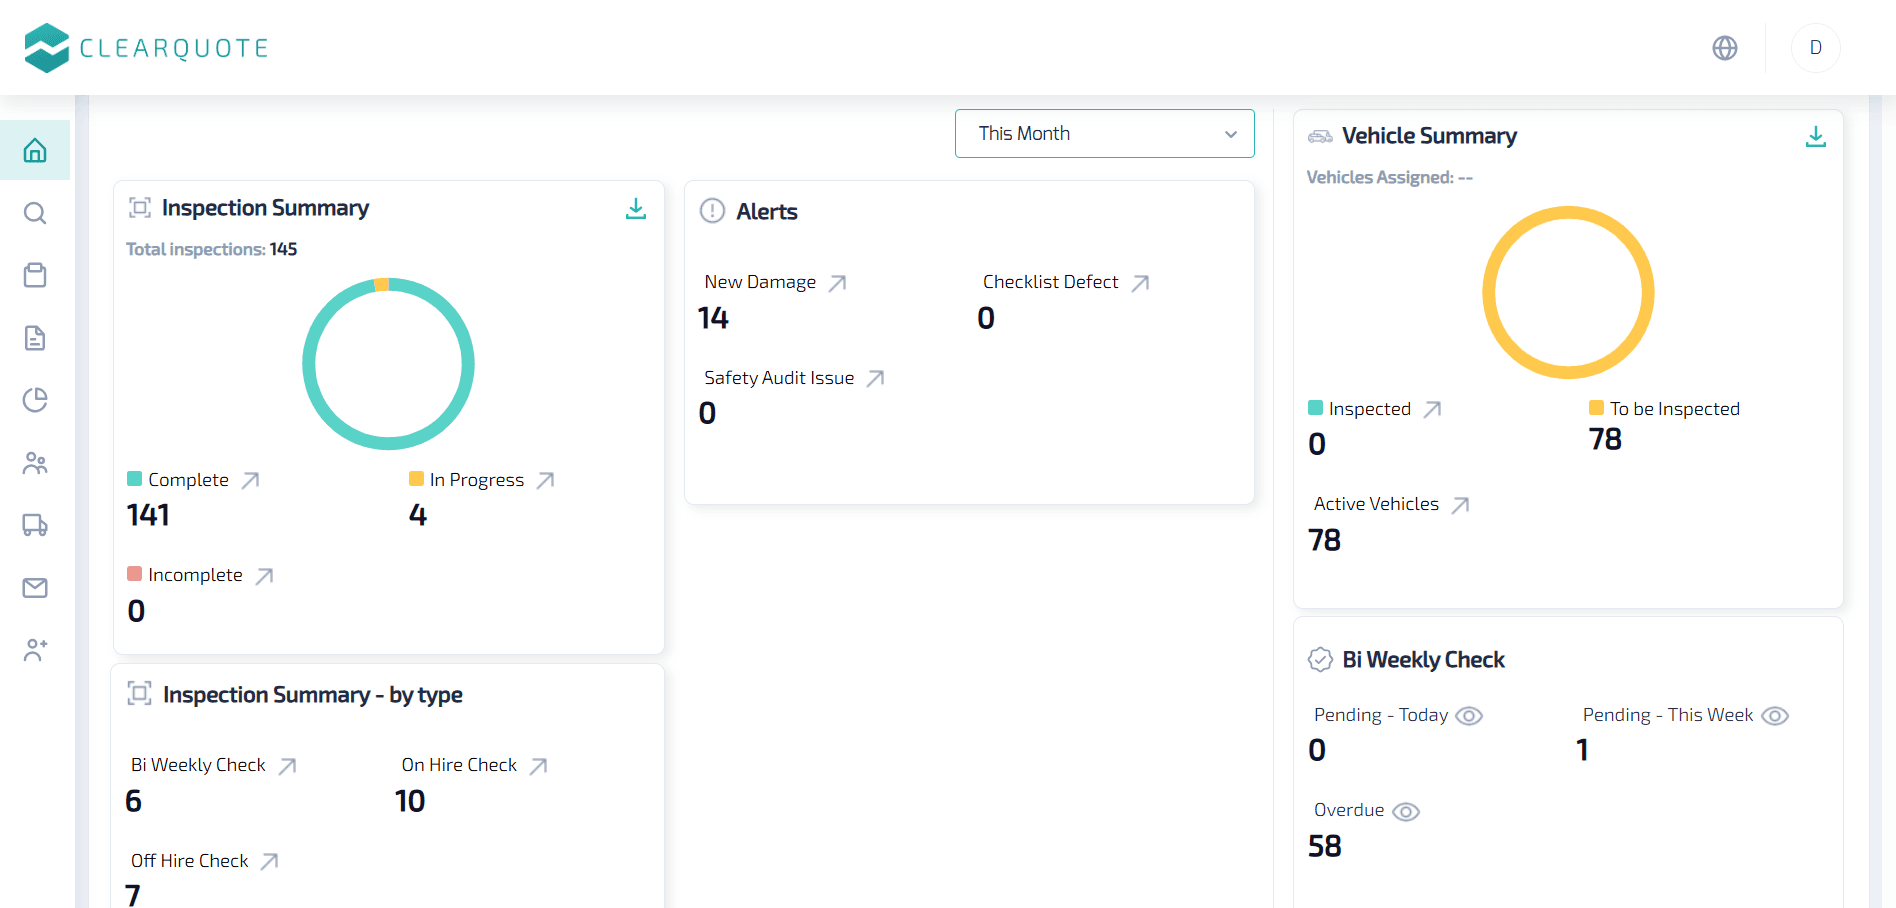Expand the This Month period dropdown
Image resolution: width=1896 pixels, height=908 pixels.
click(1105, 134)
